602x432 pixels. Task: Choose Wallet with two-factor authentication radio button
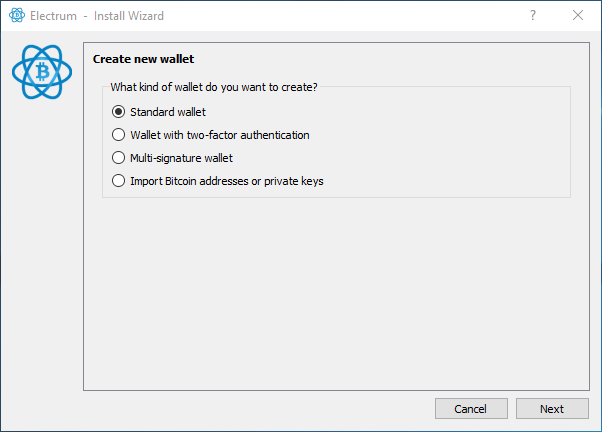(x=118, y=135)
